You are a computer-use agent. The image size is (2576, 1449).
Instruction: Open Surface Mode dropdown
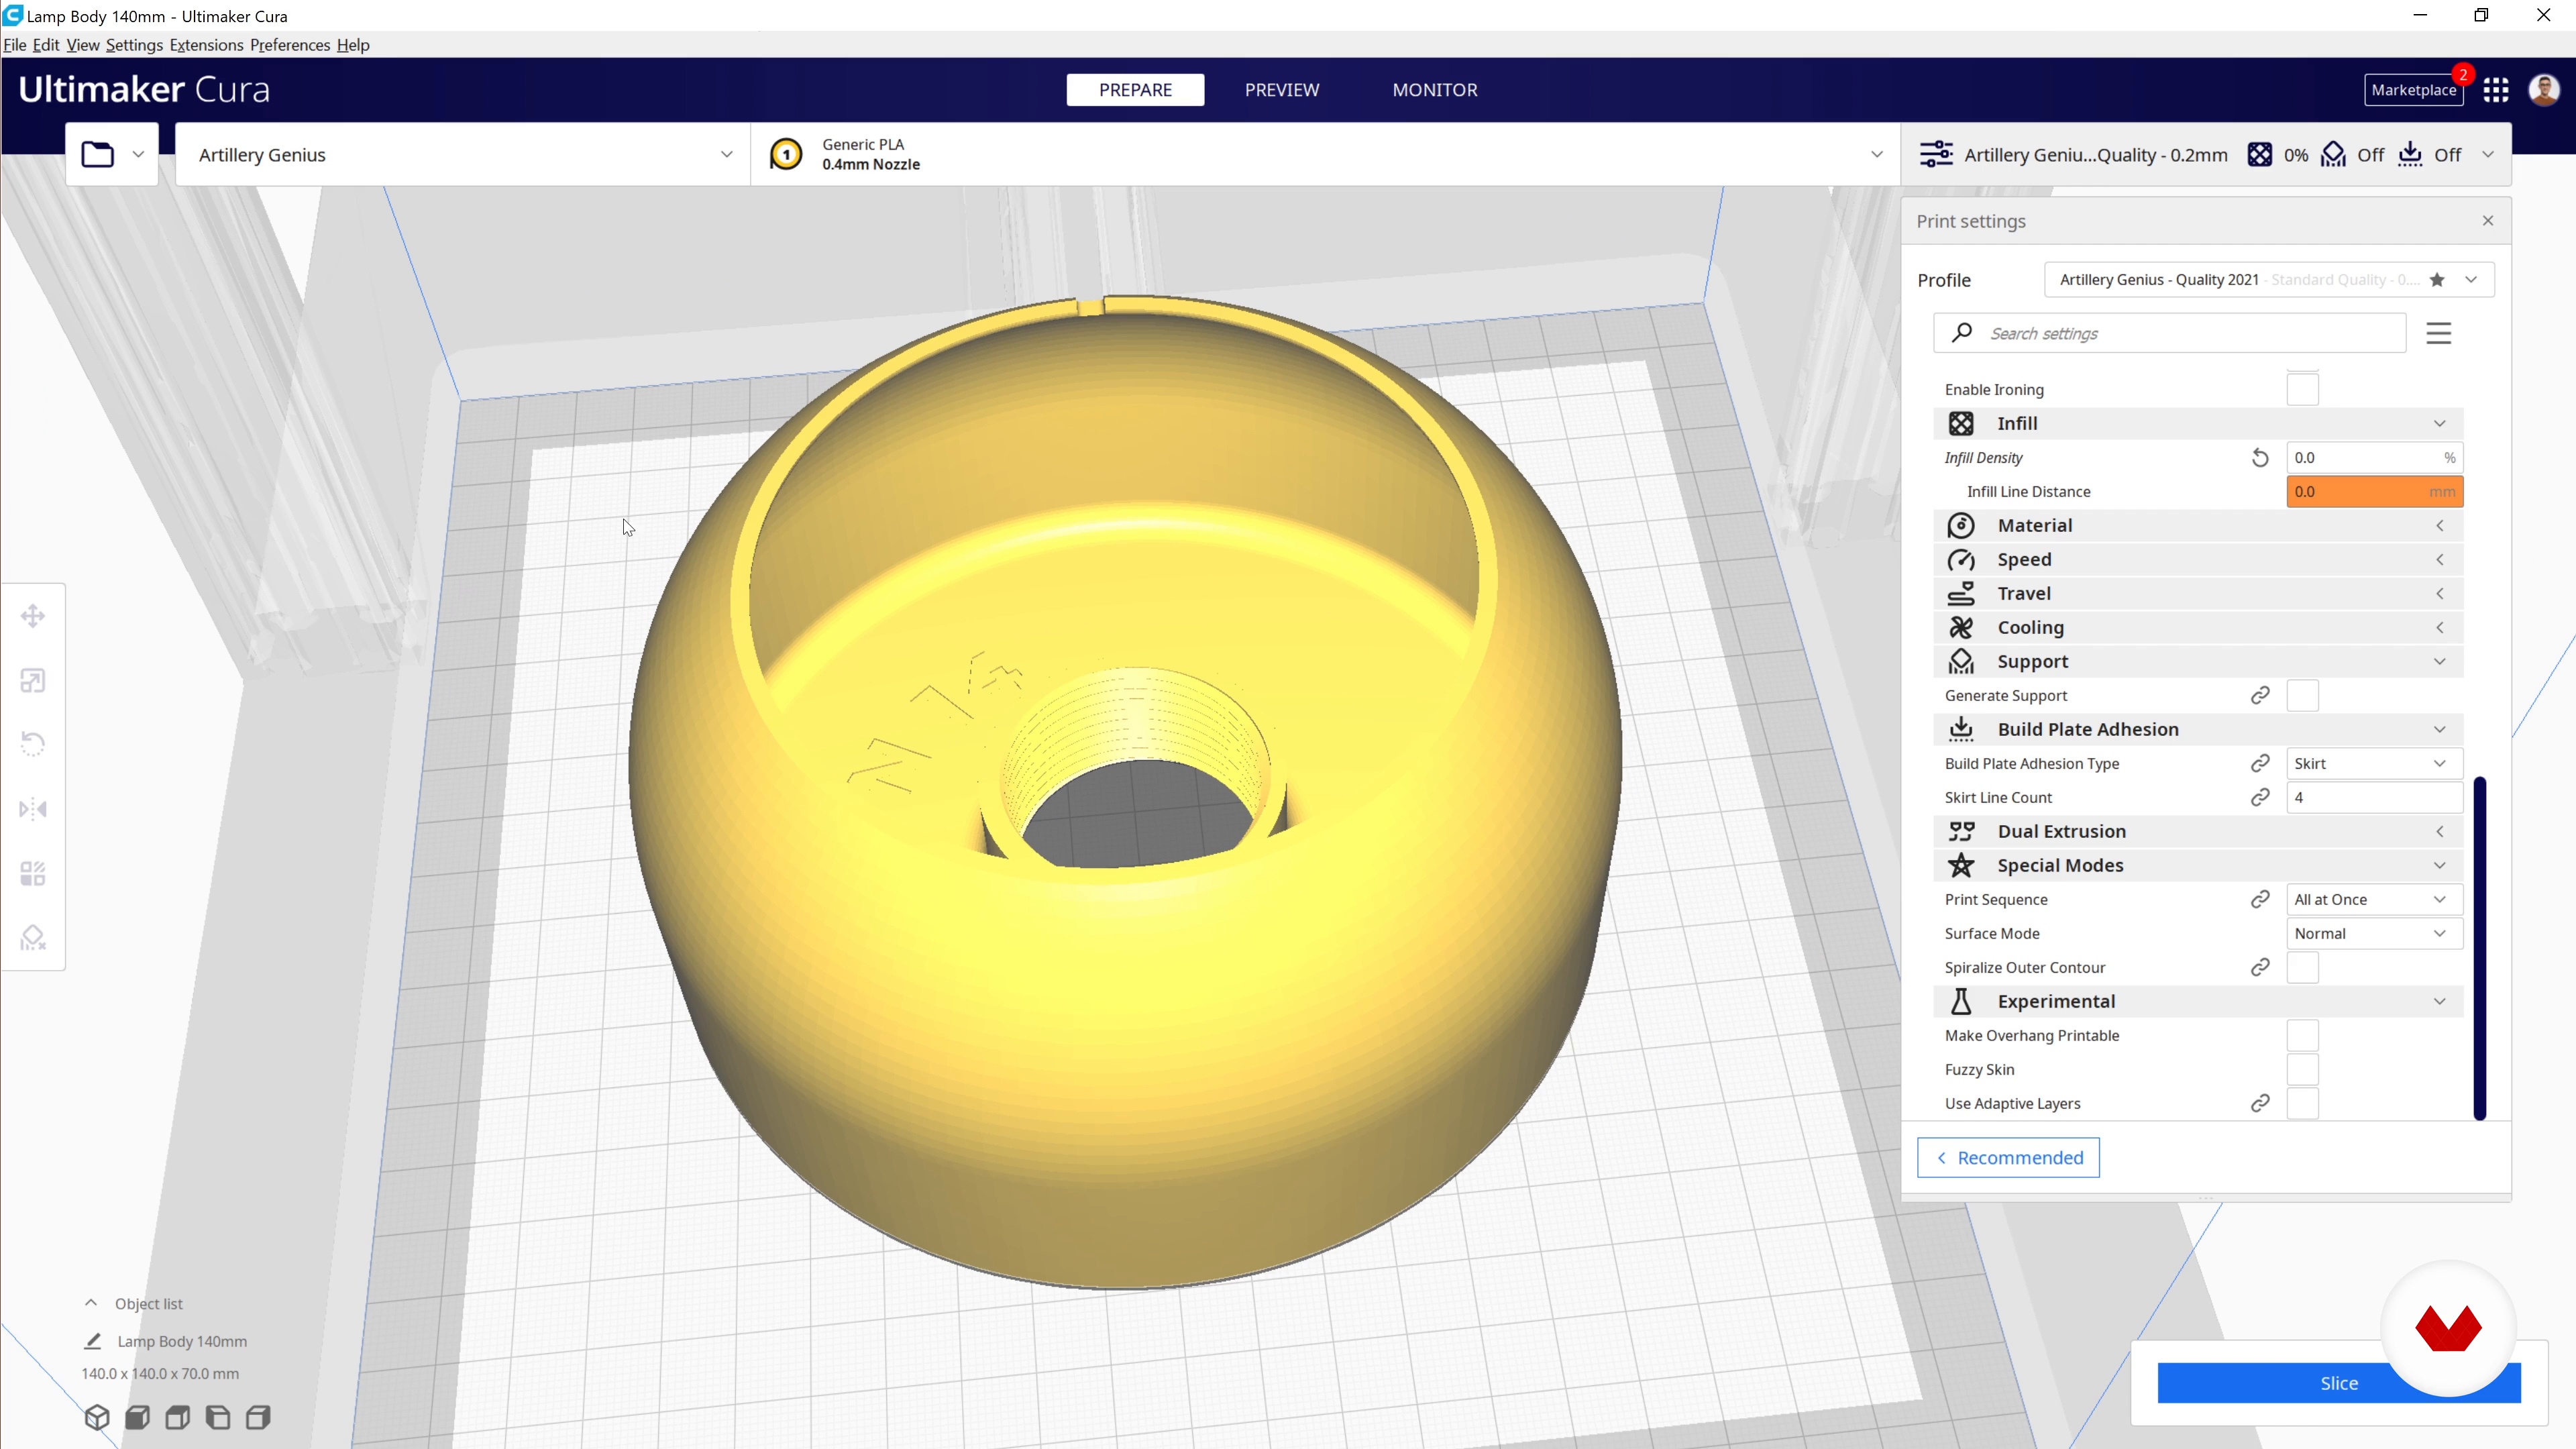click(2374, 934)
